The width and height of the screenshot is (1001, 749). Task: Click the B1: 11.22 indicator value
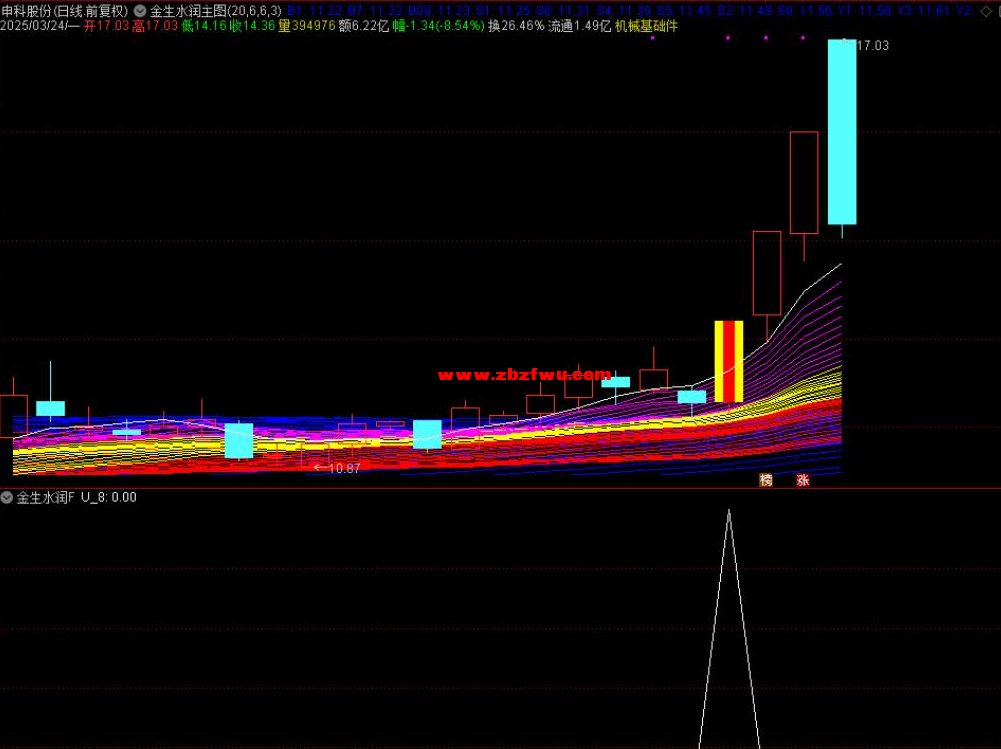(x=315, y=11)
